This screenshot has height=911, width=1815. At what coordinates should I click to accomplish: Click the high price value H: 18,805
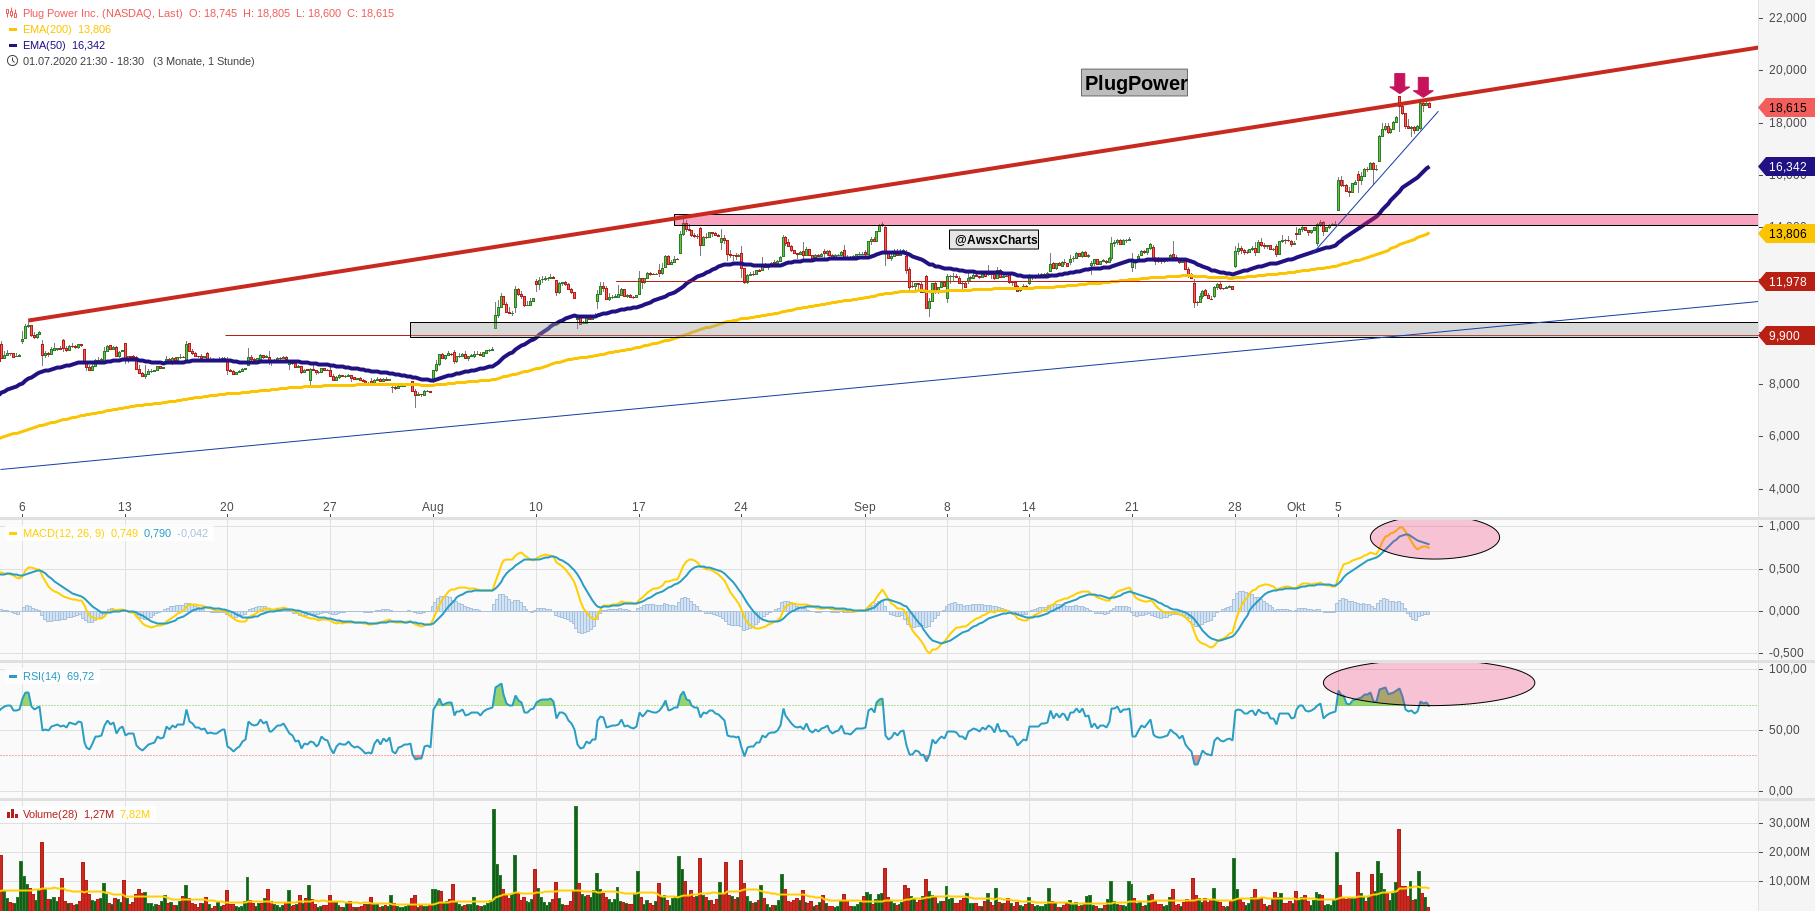(x=266, y=13)
